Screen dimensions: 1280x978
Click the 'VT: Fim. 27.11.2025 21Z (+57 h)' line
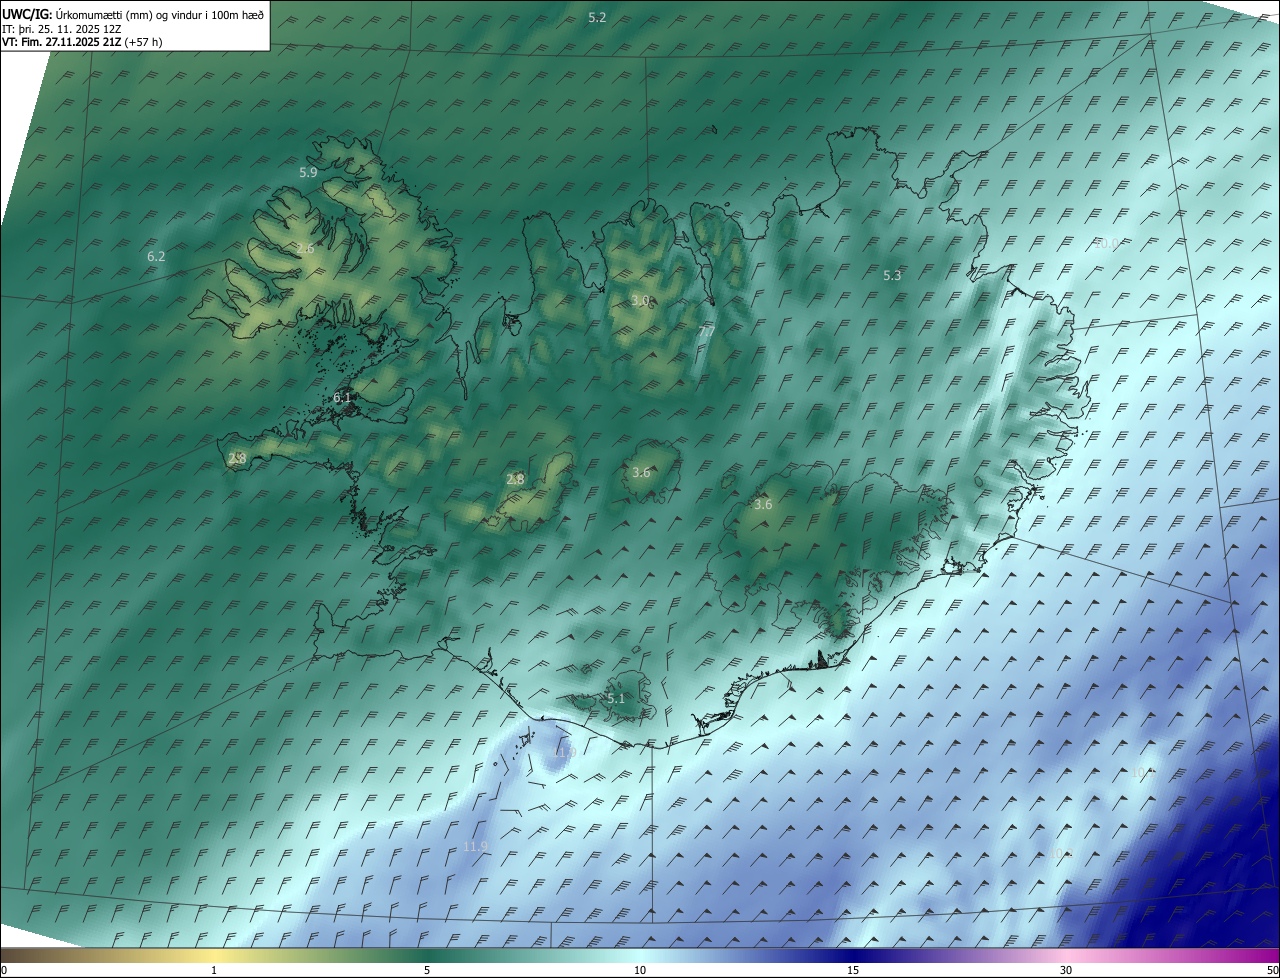pos(82,42)
